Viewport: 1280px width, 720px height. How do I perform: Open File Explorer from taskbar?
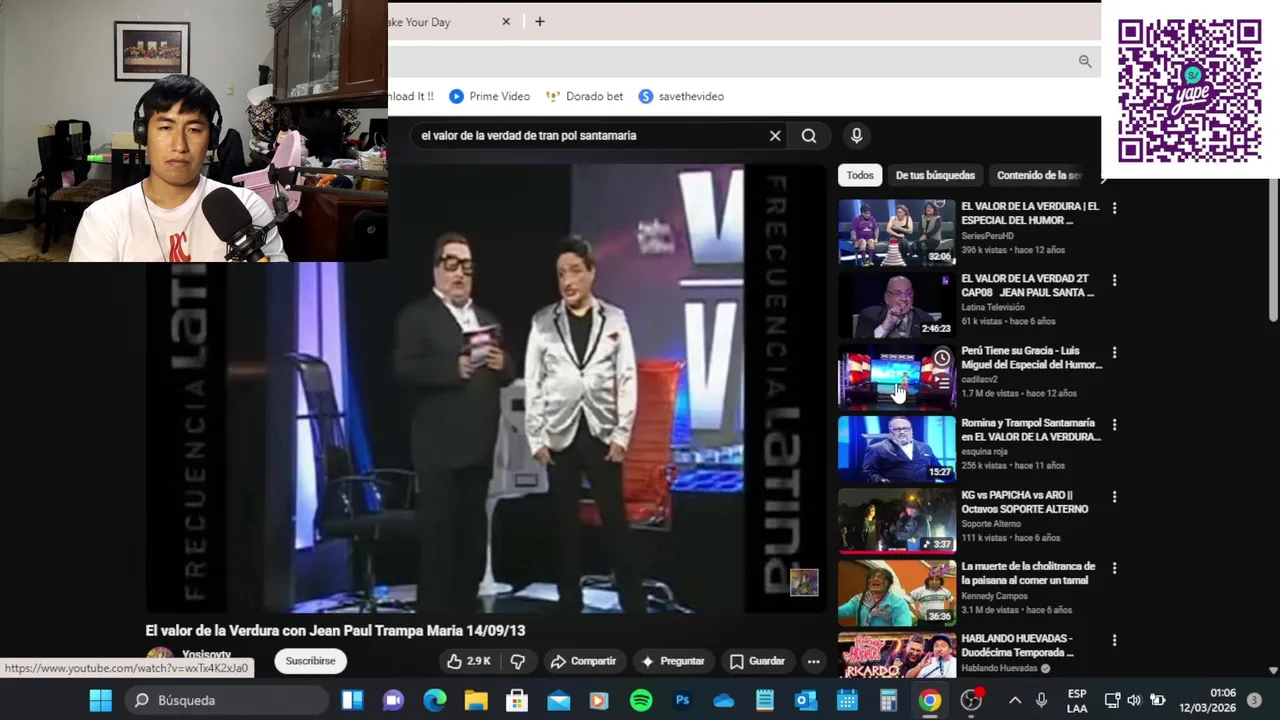tap(476, 700)
